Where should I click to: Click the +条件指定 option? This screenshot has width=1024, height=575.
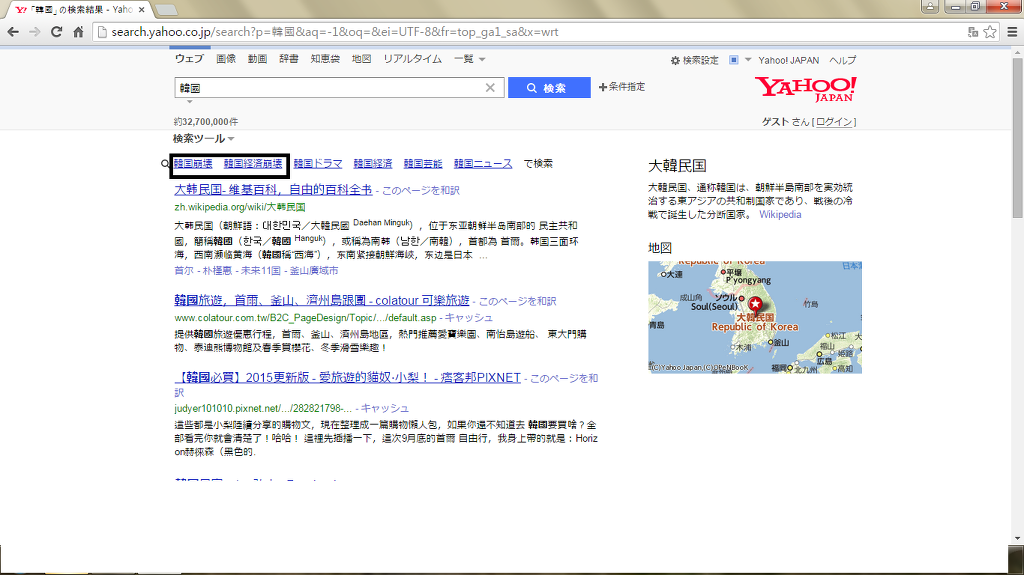[622, 87]
